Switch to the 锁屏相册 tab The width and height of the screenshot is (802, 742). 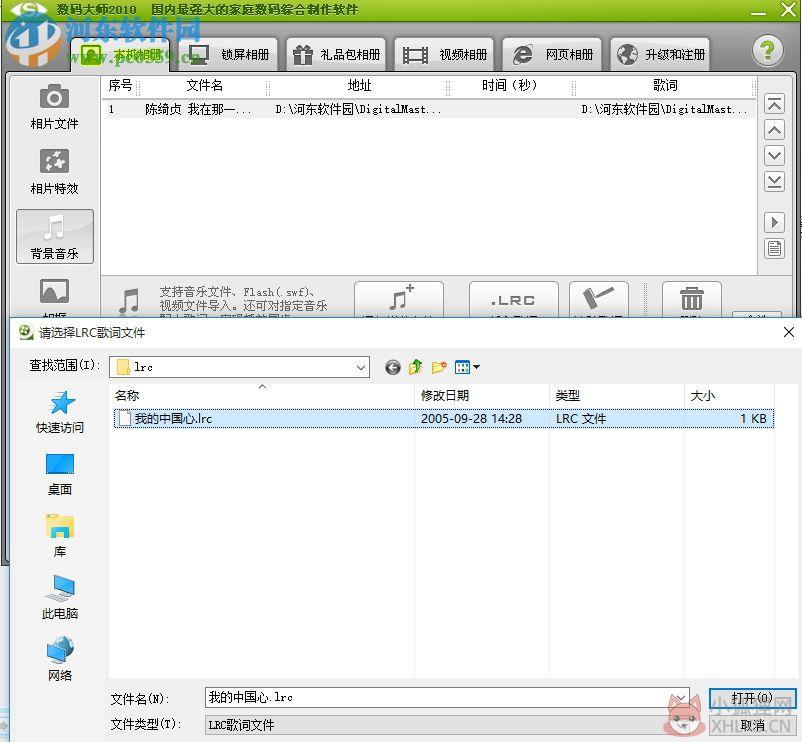(230, 54)
